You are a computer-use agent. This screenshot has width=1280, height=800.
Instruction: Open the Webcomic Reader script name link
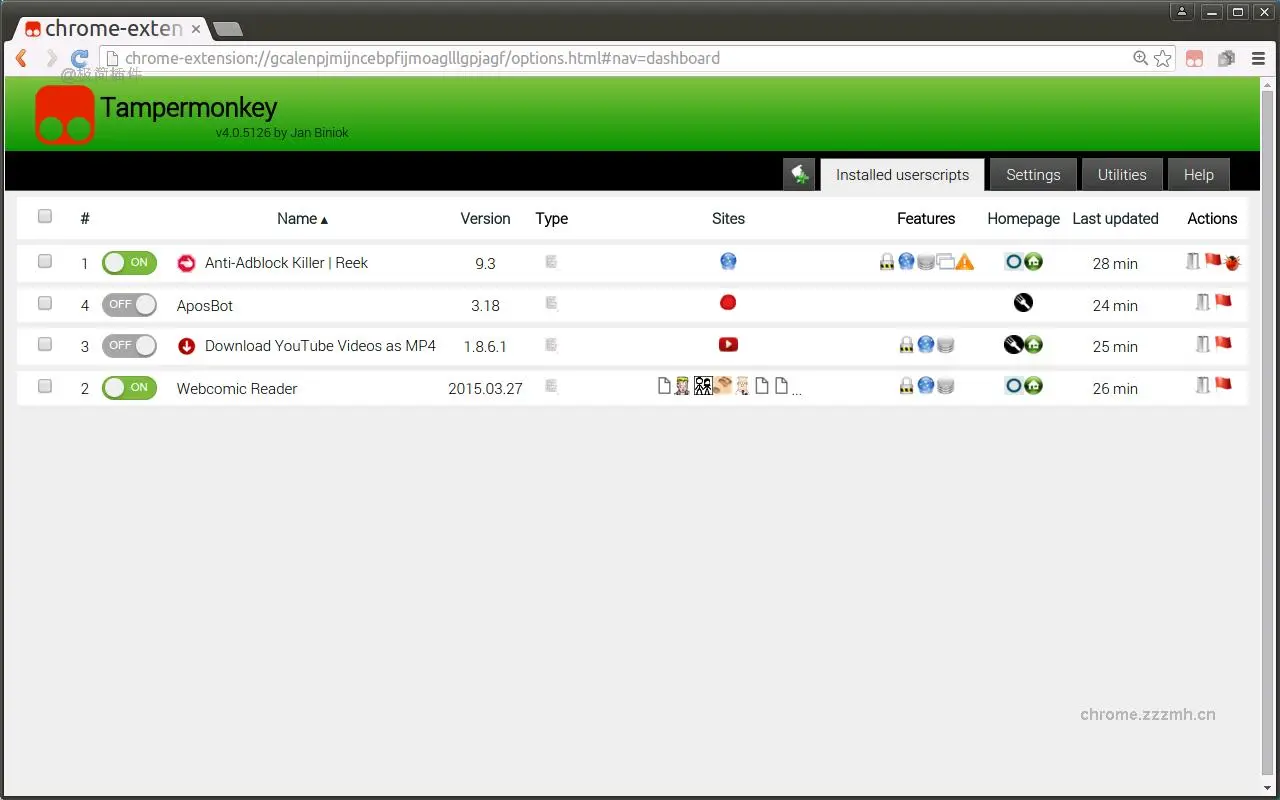(x=237, y=389)
